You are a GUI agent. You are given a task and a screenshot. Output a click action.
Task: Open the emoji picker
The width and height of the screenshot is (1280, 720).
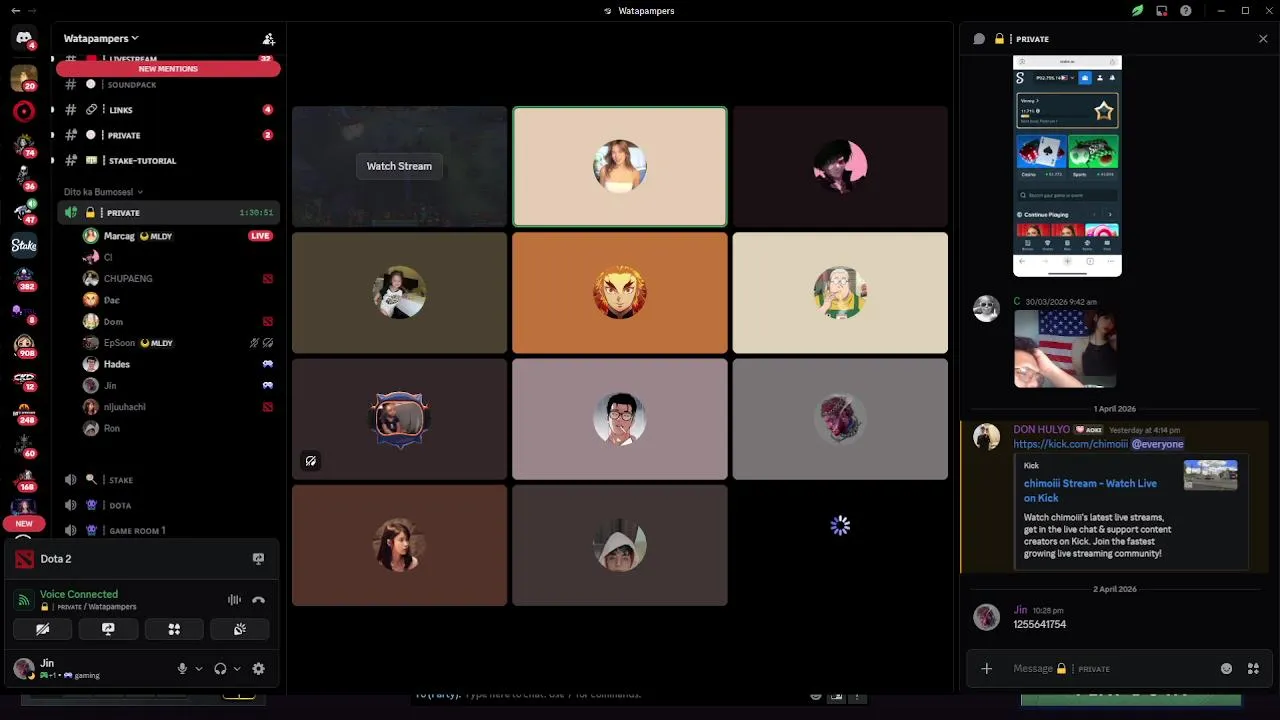click(1227, 669)
